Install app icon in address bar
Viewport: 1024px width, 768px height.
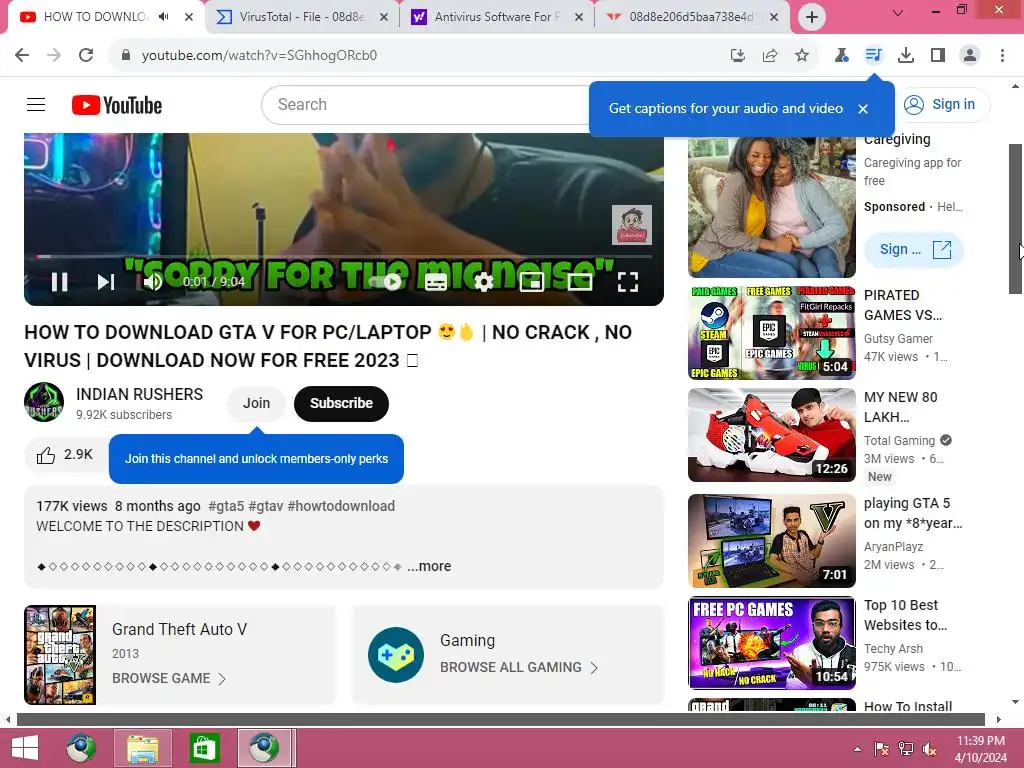click(x=738, y=56)
